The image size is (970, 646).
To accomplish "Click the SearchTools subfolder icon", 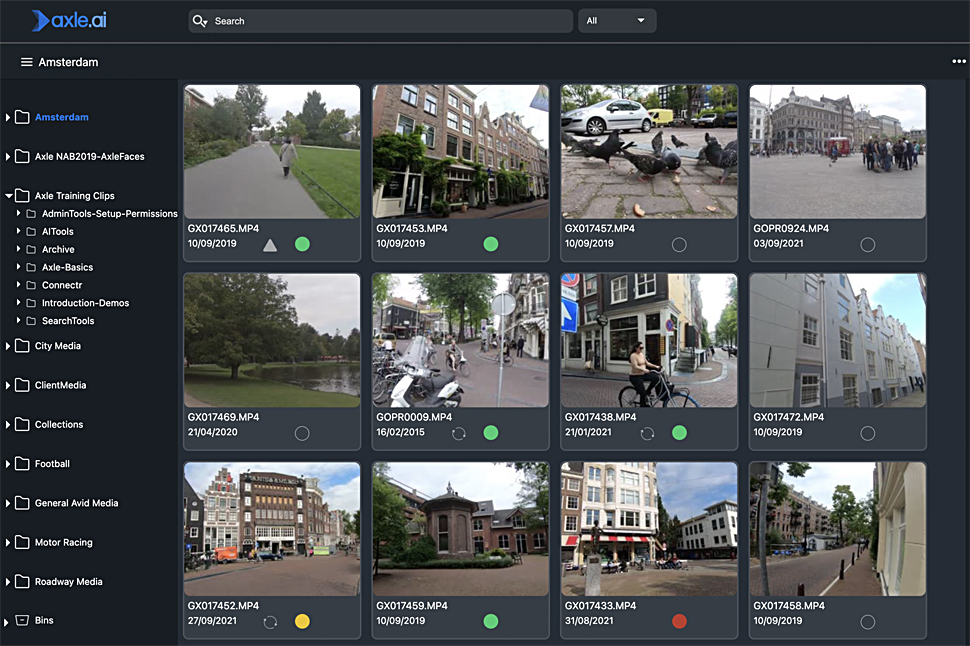I will coord(31,321).
